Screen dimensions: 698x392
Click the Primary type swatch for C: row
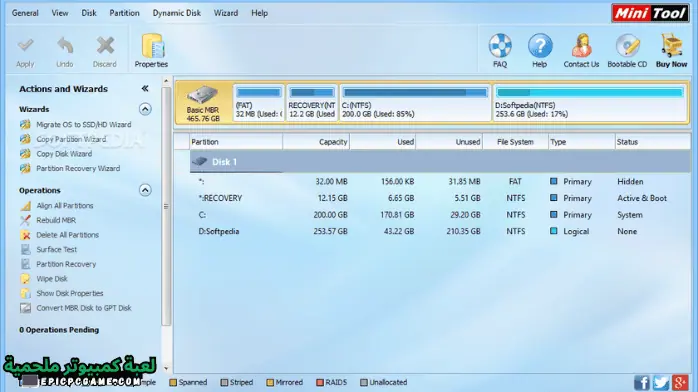pos(554,214)
